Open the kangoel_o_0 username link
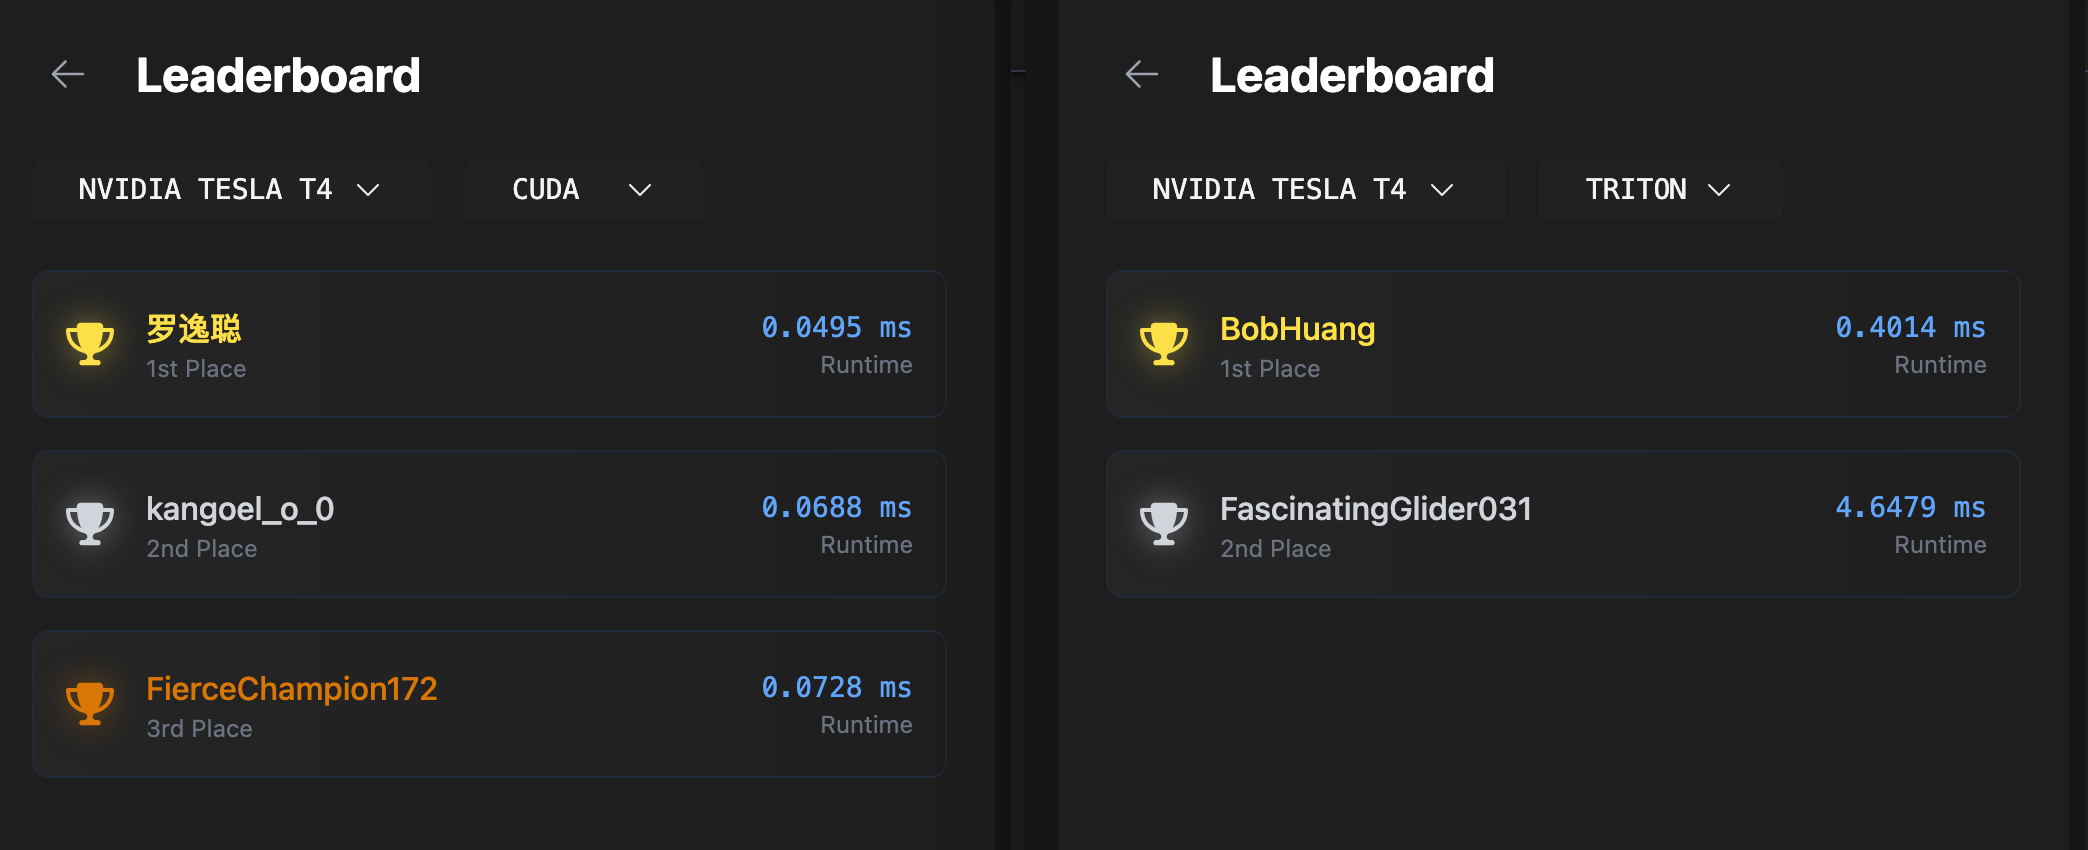 click(240, 509)
